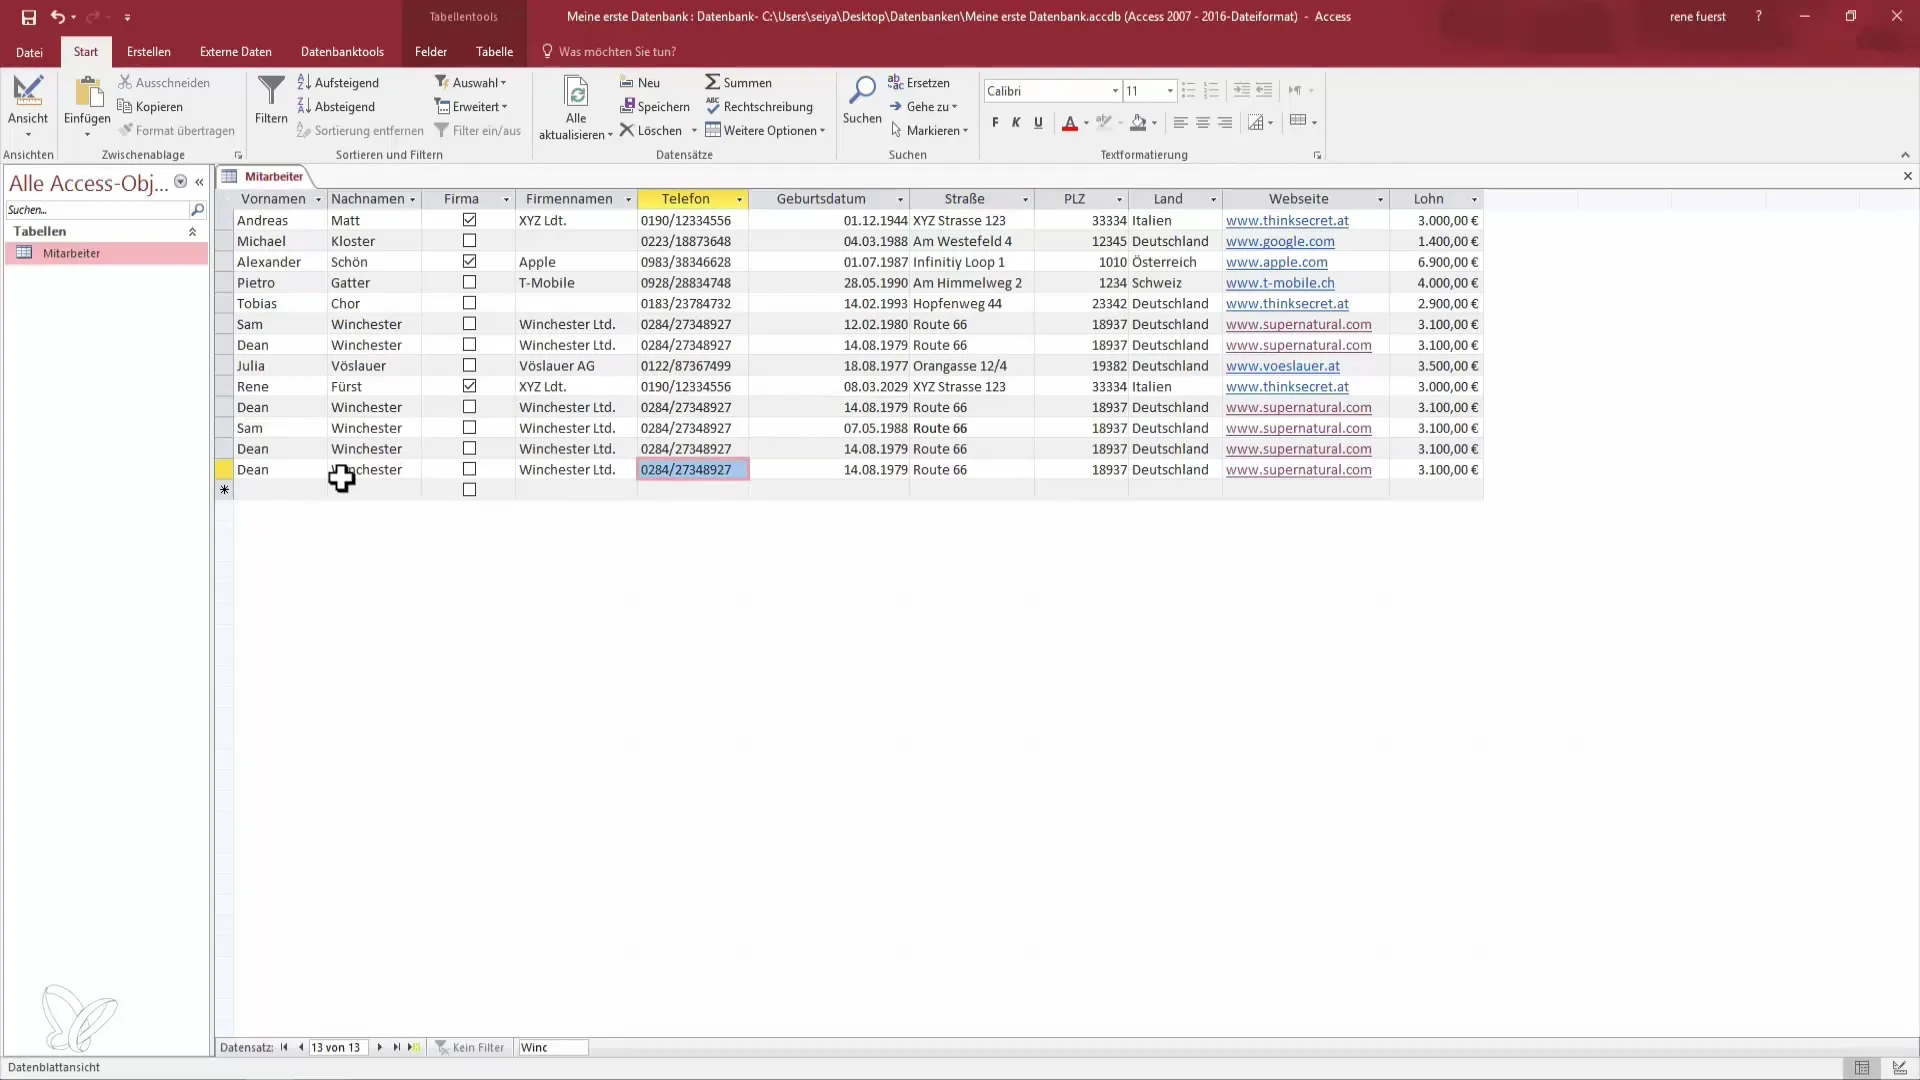Open Weitere Optionen dropdown

(x=765, y=130)
